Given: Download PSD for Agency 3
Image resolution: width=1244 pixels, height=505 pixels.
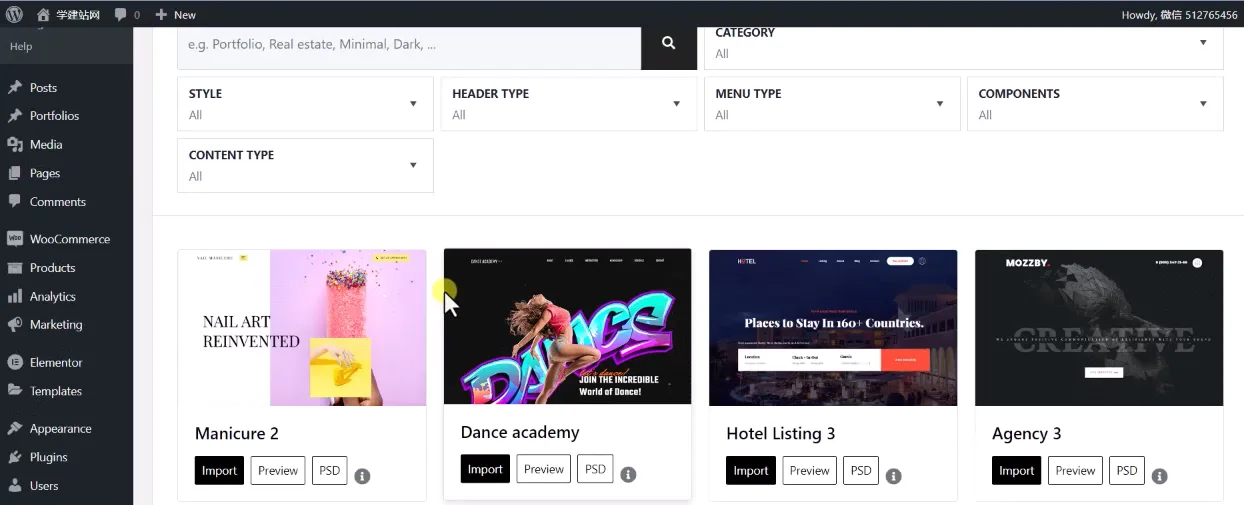Looking at the screenshot, I should click(1127, 471).
